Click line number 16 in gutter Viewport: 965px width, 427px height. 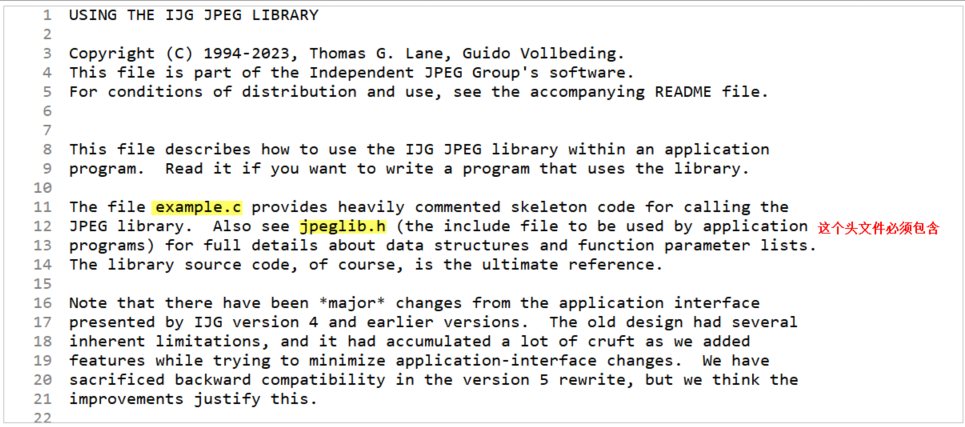coord(44,303)
